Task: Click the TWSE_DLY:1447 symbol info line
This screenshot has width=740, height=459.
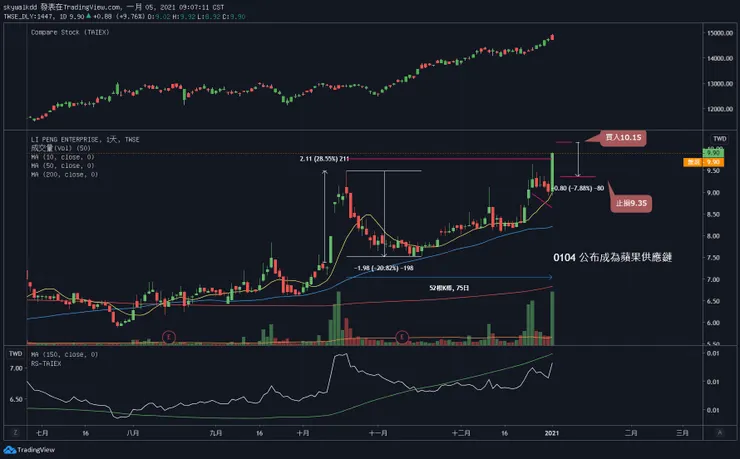Action: pos(124,17)
